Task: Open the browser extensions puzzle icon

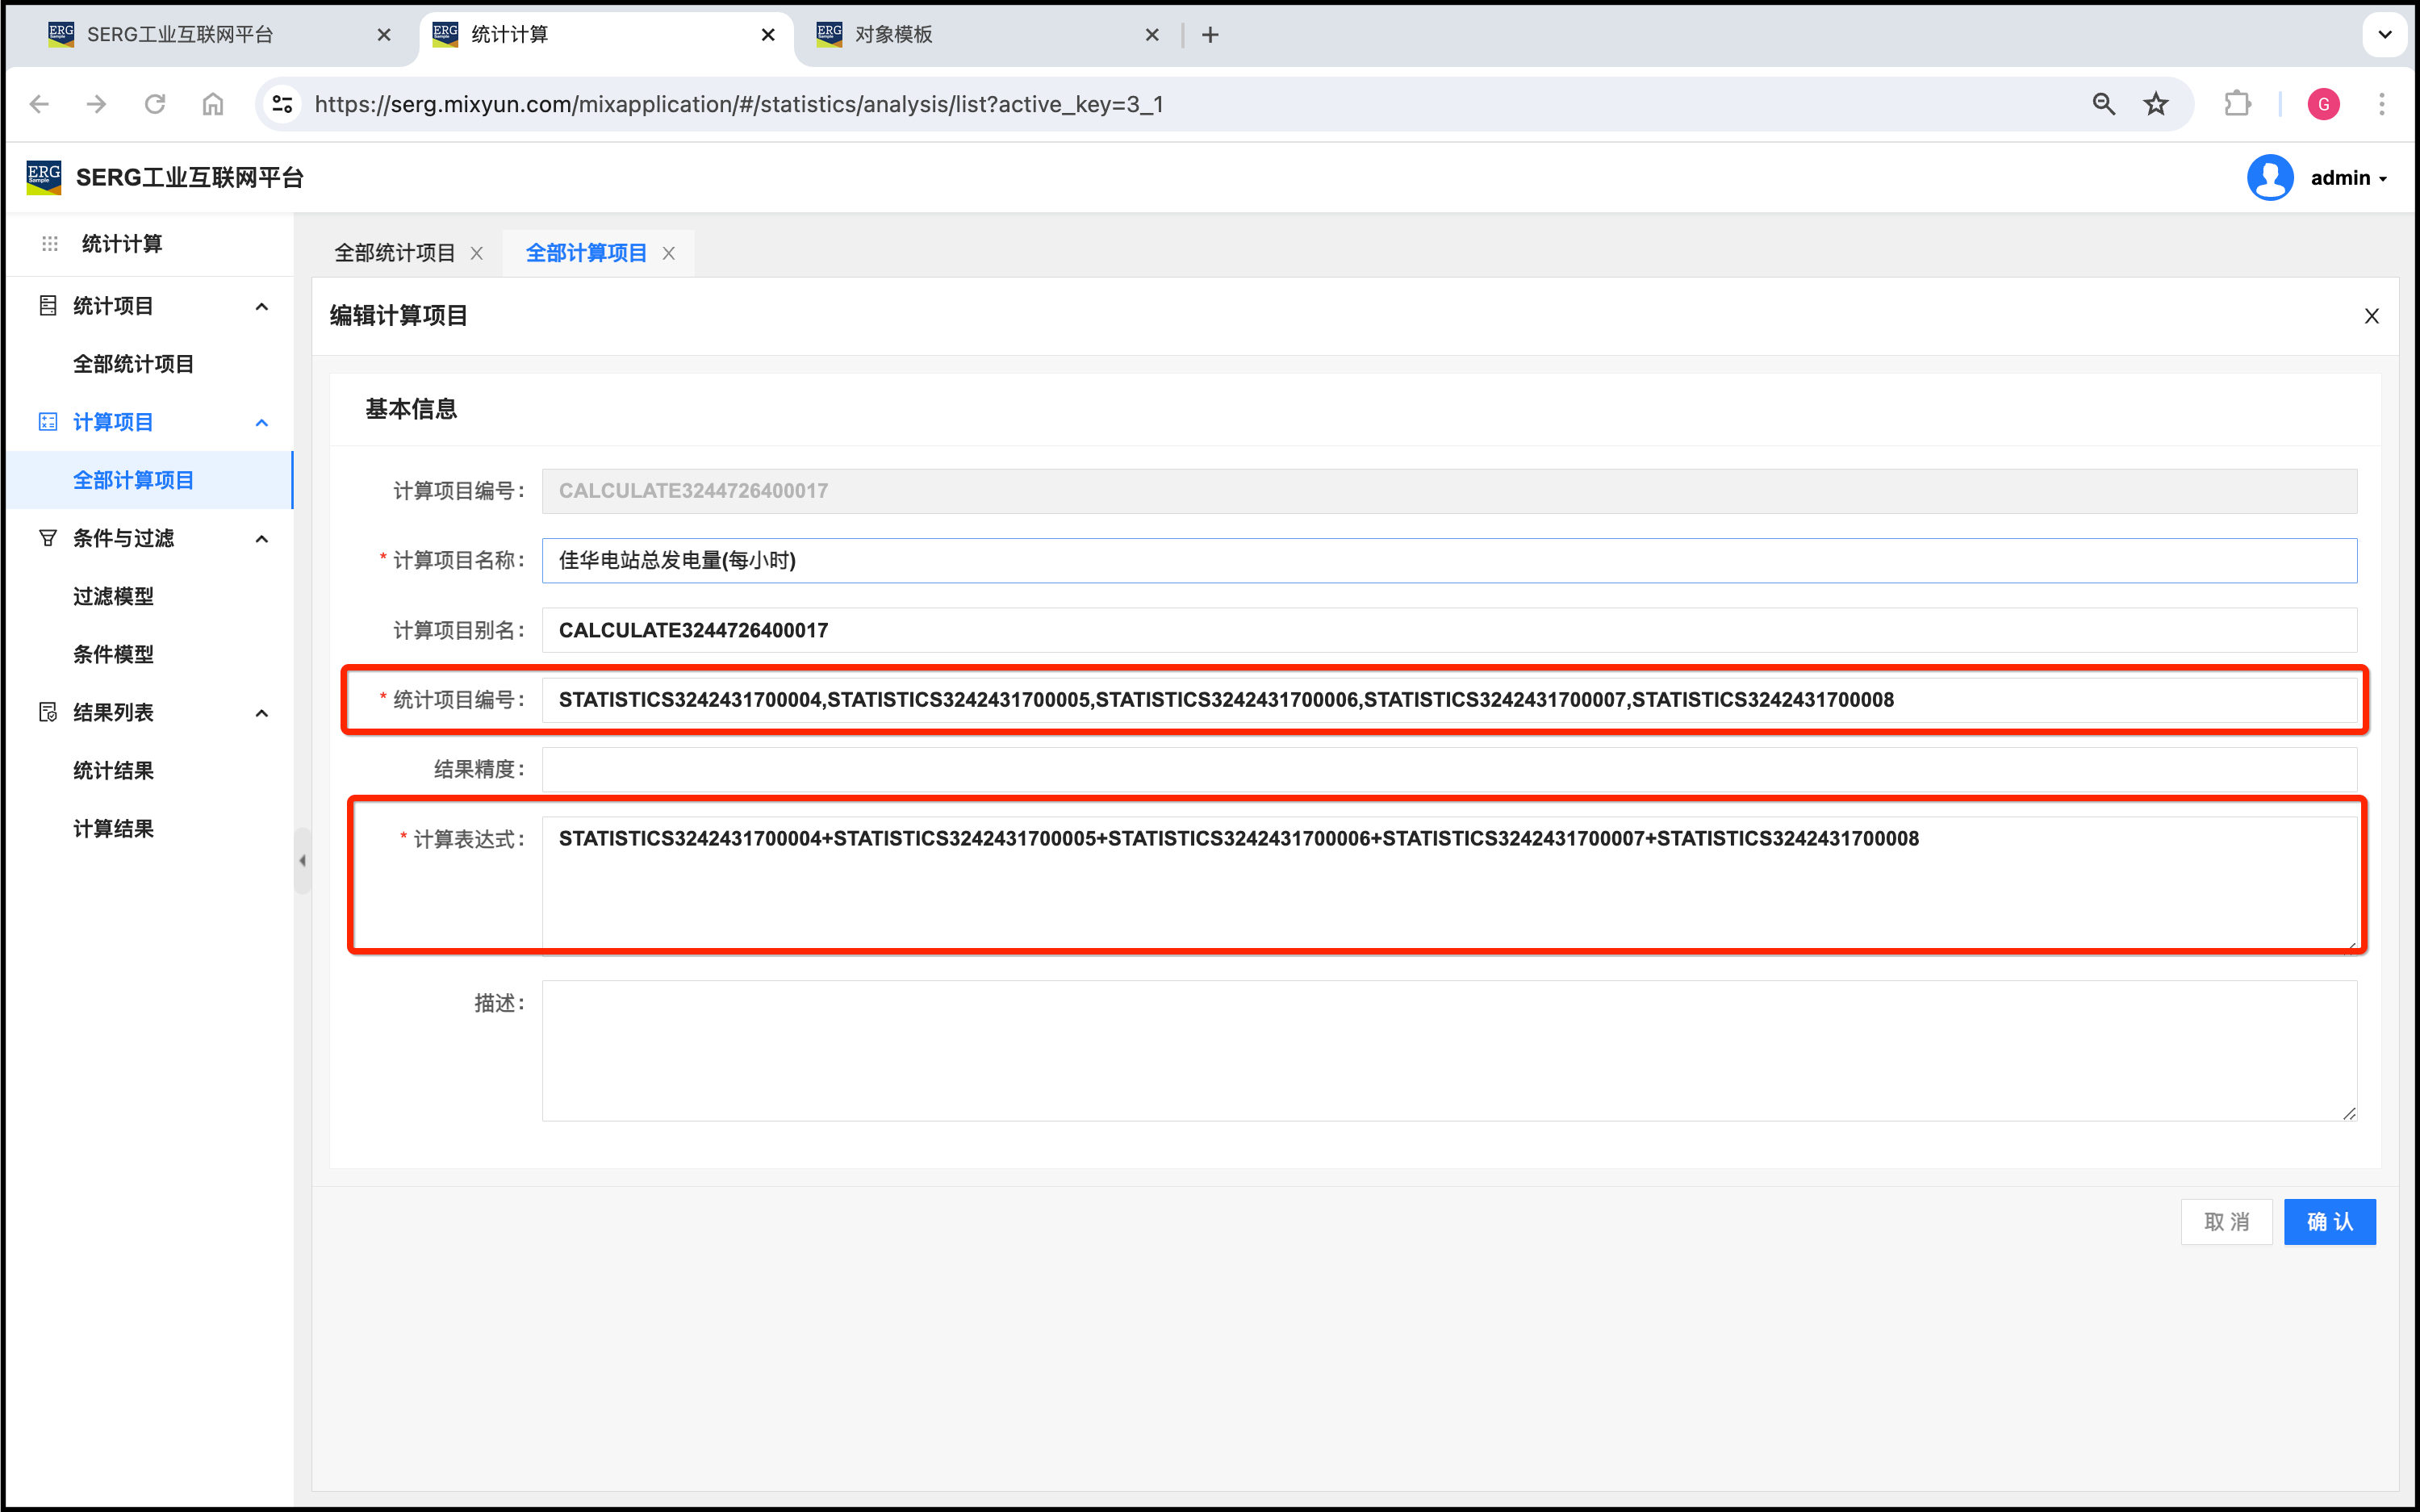Action: [2237, 104]
